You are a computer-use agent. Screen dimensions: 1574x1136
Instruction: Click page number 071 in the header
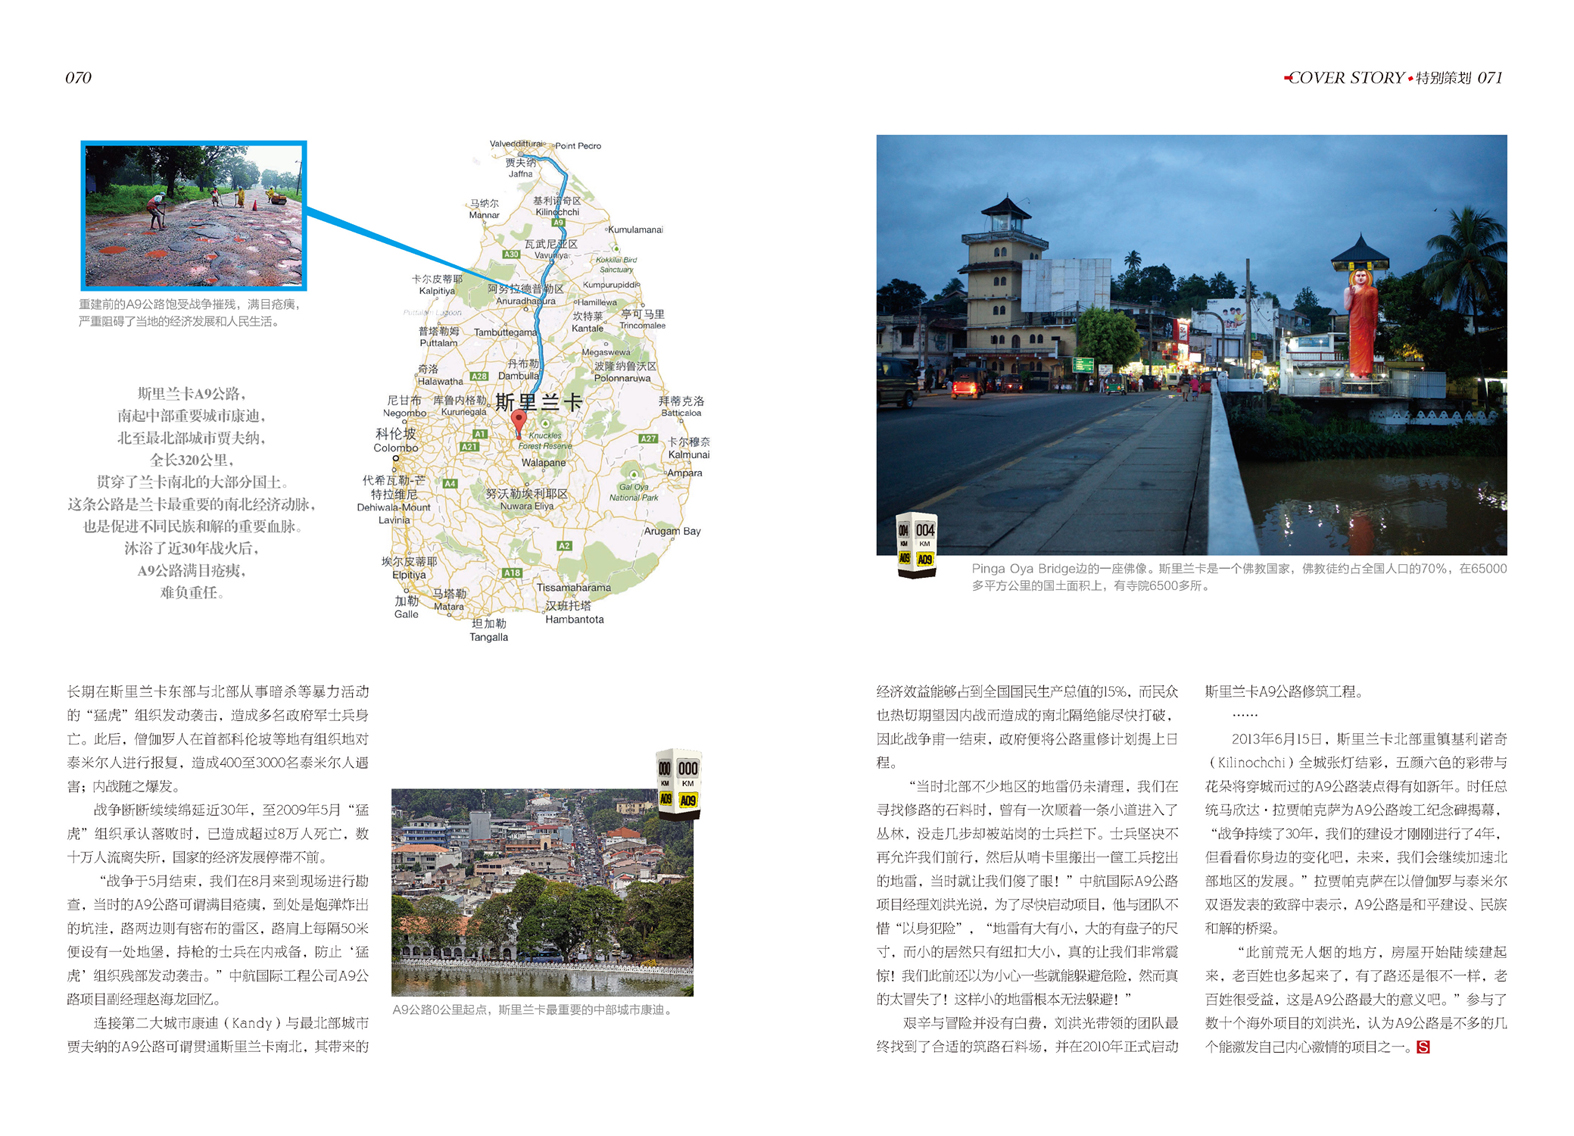point(1490,77)
